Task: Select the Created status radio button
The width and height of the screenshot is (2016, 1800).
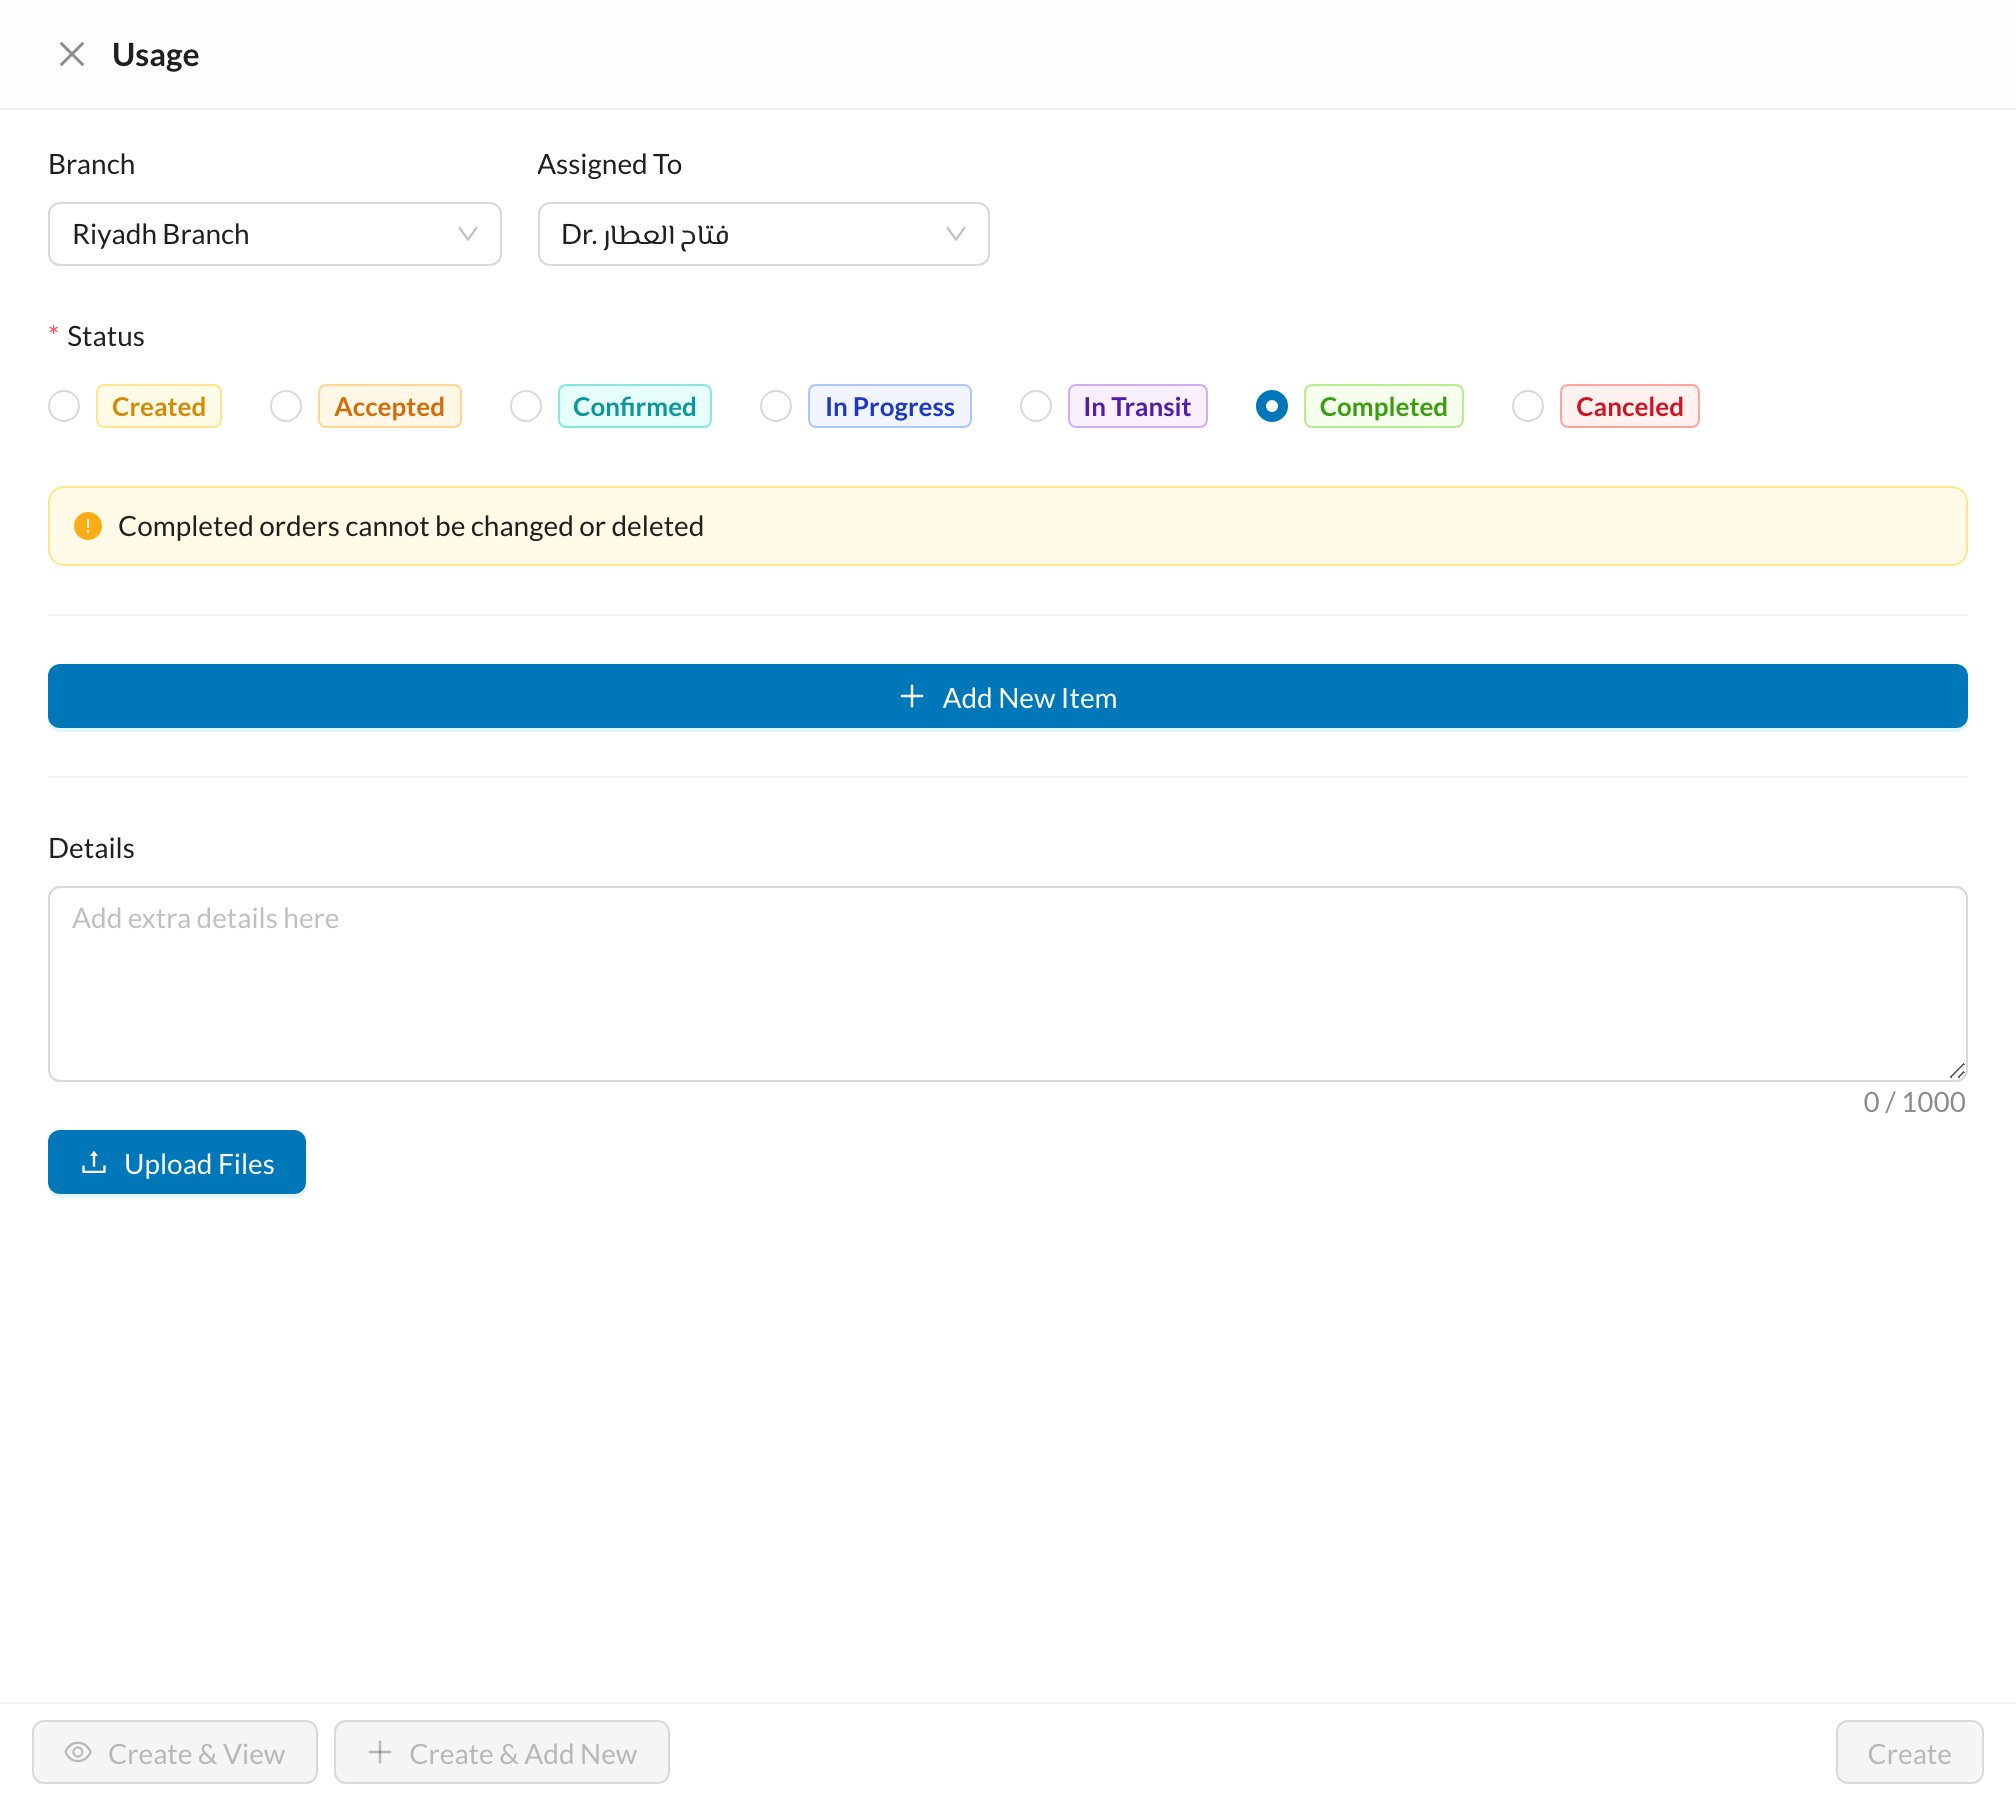Action: pyautogui.click(x=64, y=406)
